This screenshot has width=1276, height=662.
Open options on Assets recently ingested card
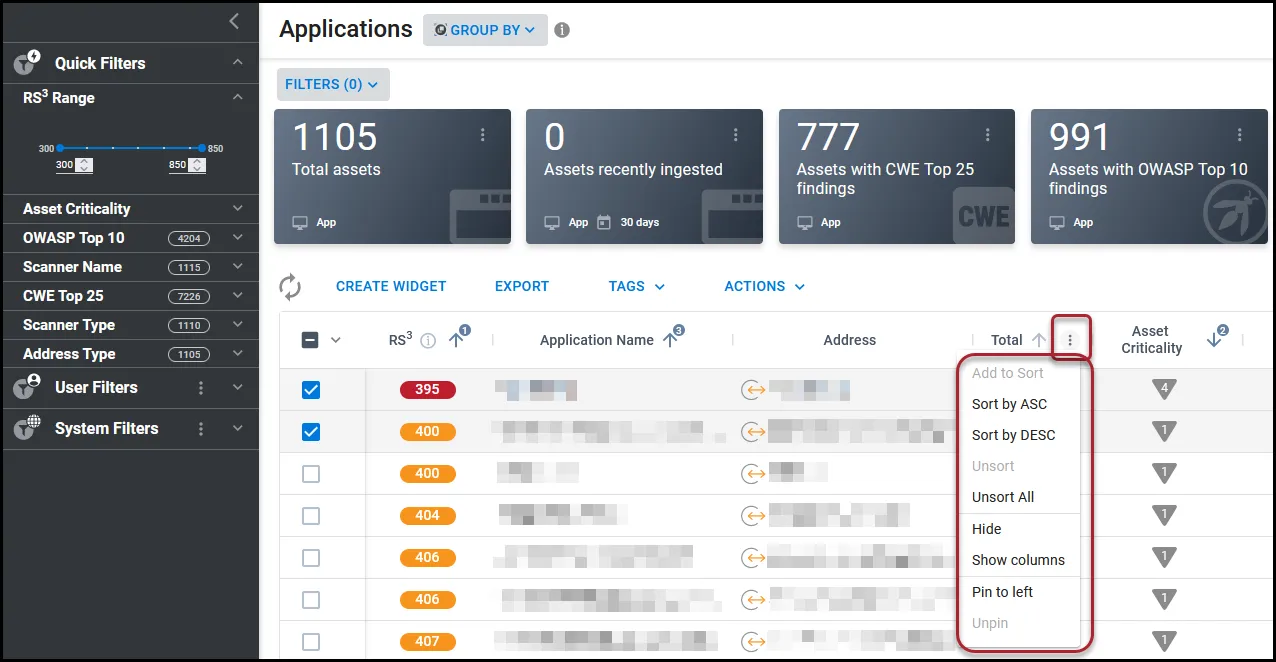coord(736,135)
